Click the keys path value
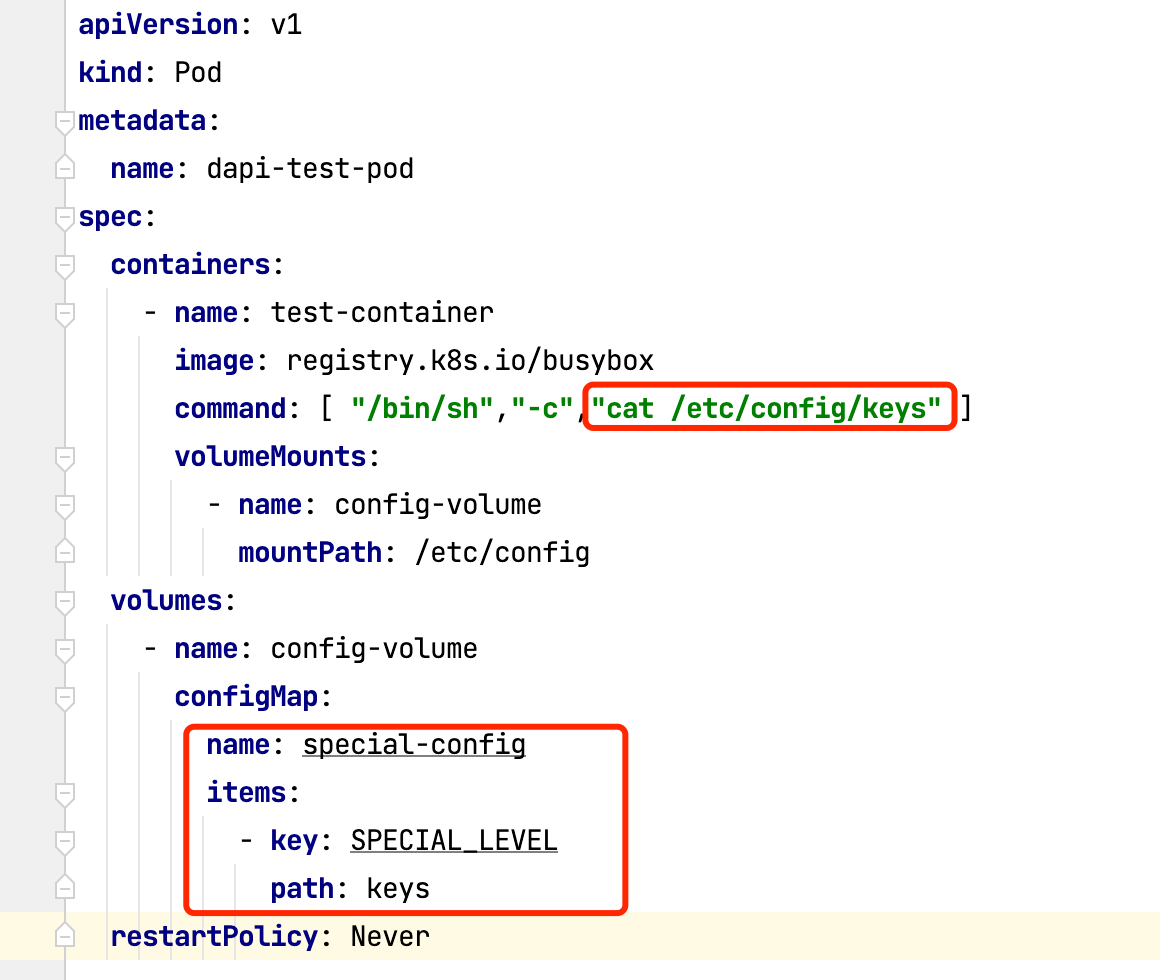The image size is (1160, 980). 398,889
